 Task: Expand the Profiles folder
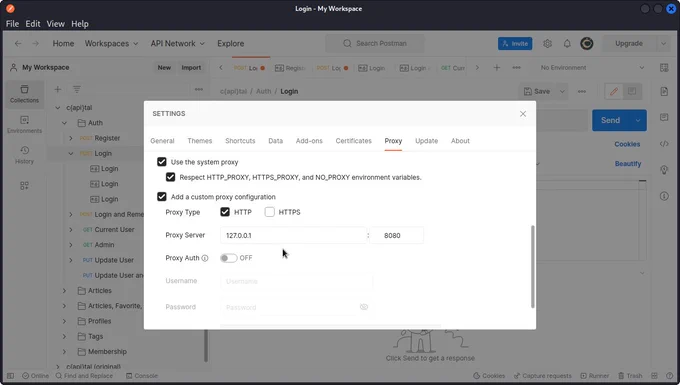click(64, 321)
